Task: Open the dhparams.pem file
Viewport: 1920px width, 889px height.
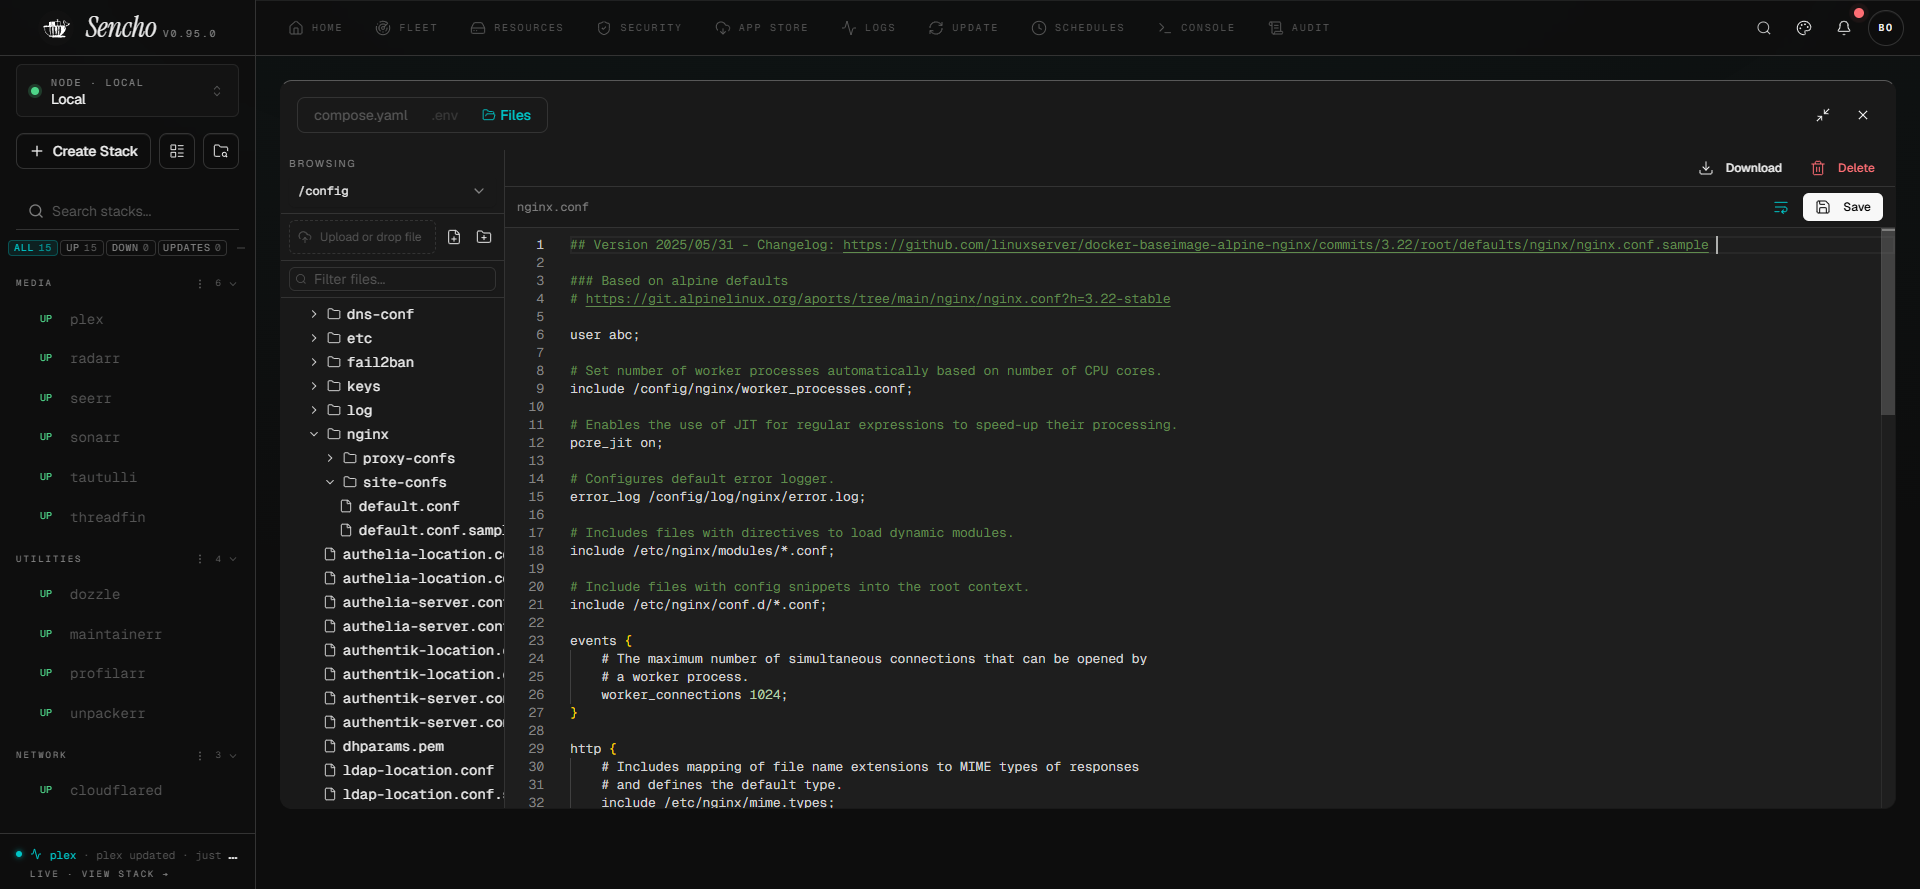Action: pos(391,746)
